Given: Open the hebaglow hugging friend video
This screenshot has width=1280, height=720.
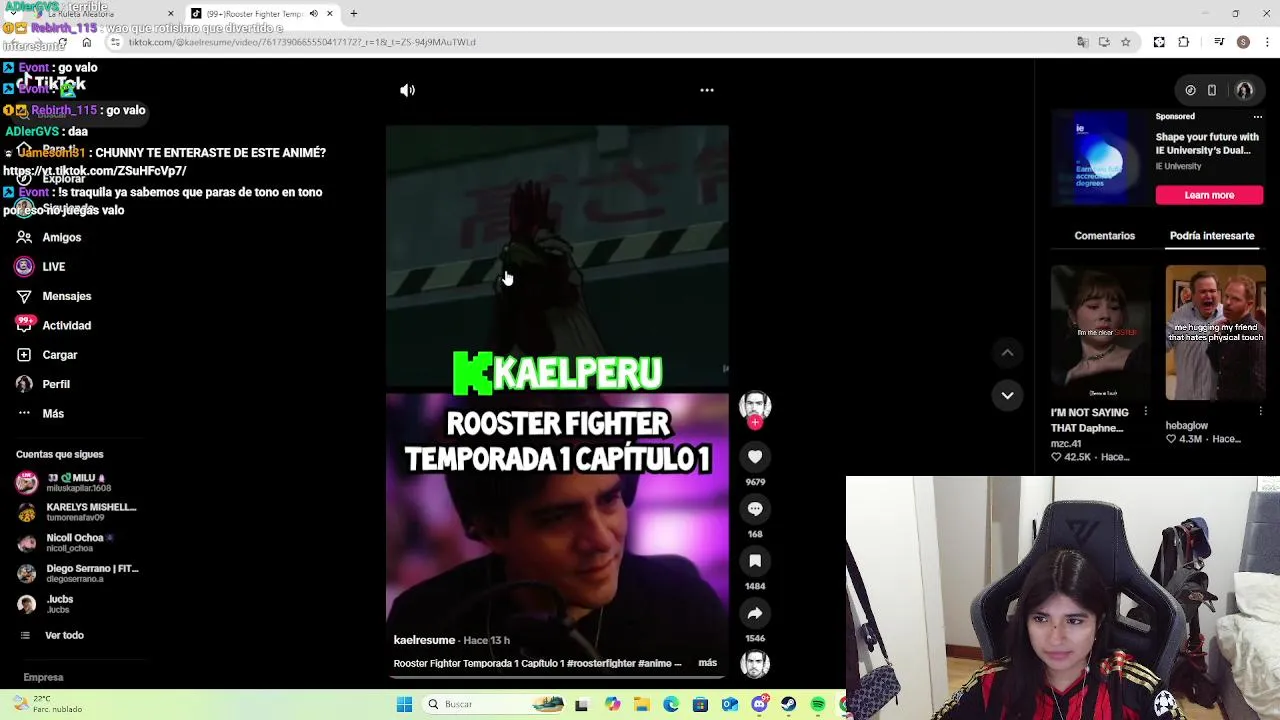Looking at the screenshot, I should 1215,333.
